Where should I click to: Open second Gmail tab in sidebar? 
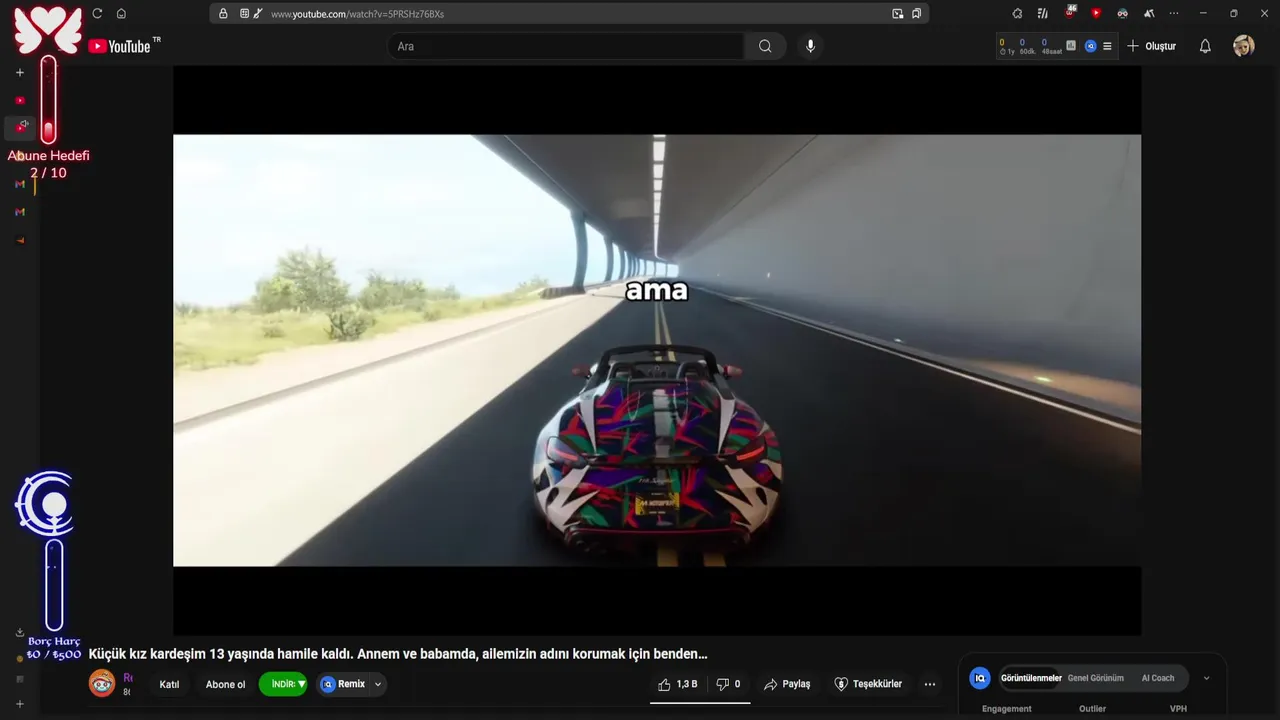point(20,212)
